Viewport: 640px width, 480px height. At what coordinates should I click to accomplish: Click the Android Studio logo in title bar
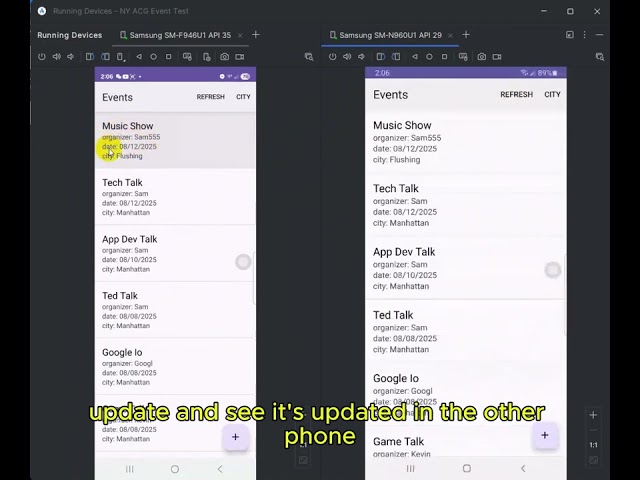point(42,11)
